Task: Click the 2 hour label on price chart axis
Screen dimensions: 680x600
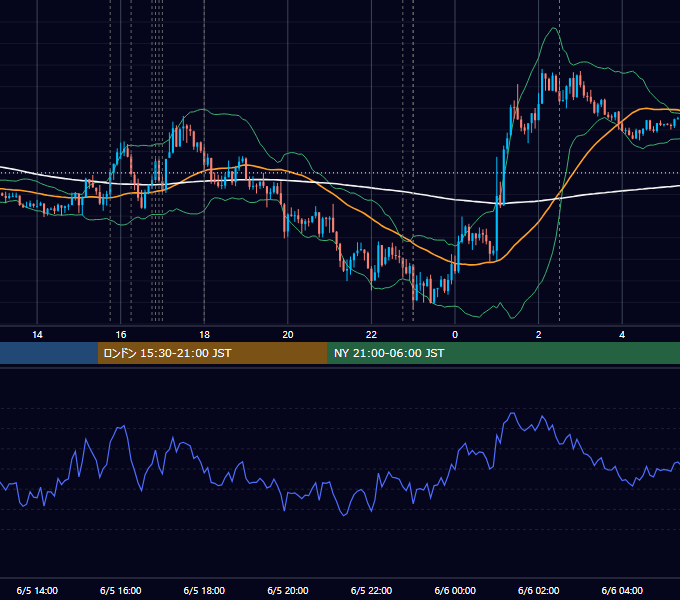Action: click(x=539, y=335)
